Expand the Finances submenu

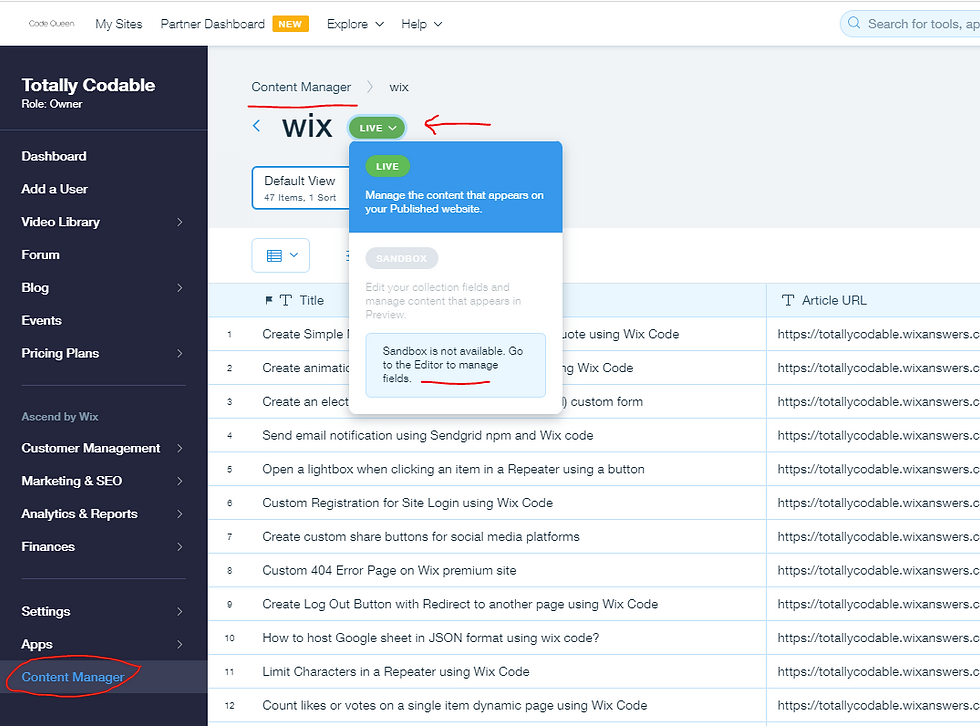point(180,547)
